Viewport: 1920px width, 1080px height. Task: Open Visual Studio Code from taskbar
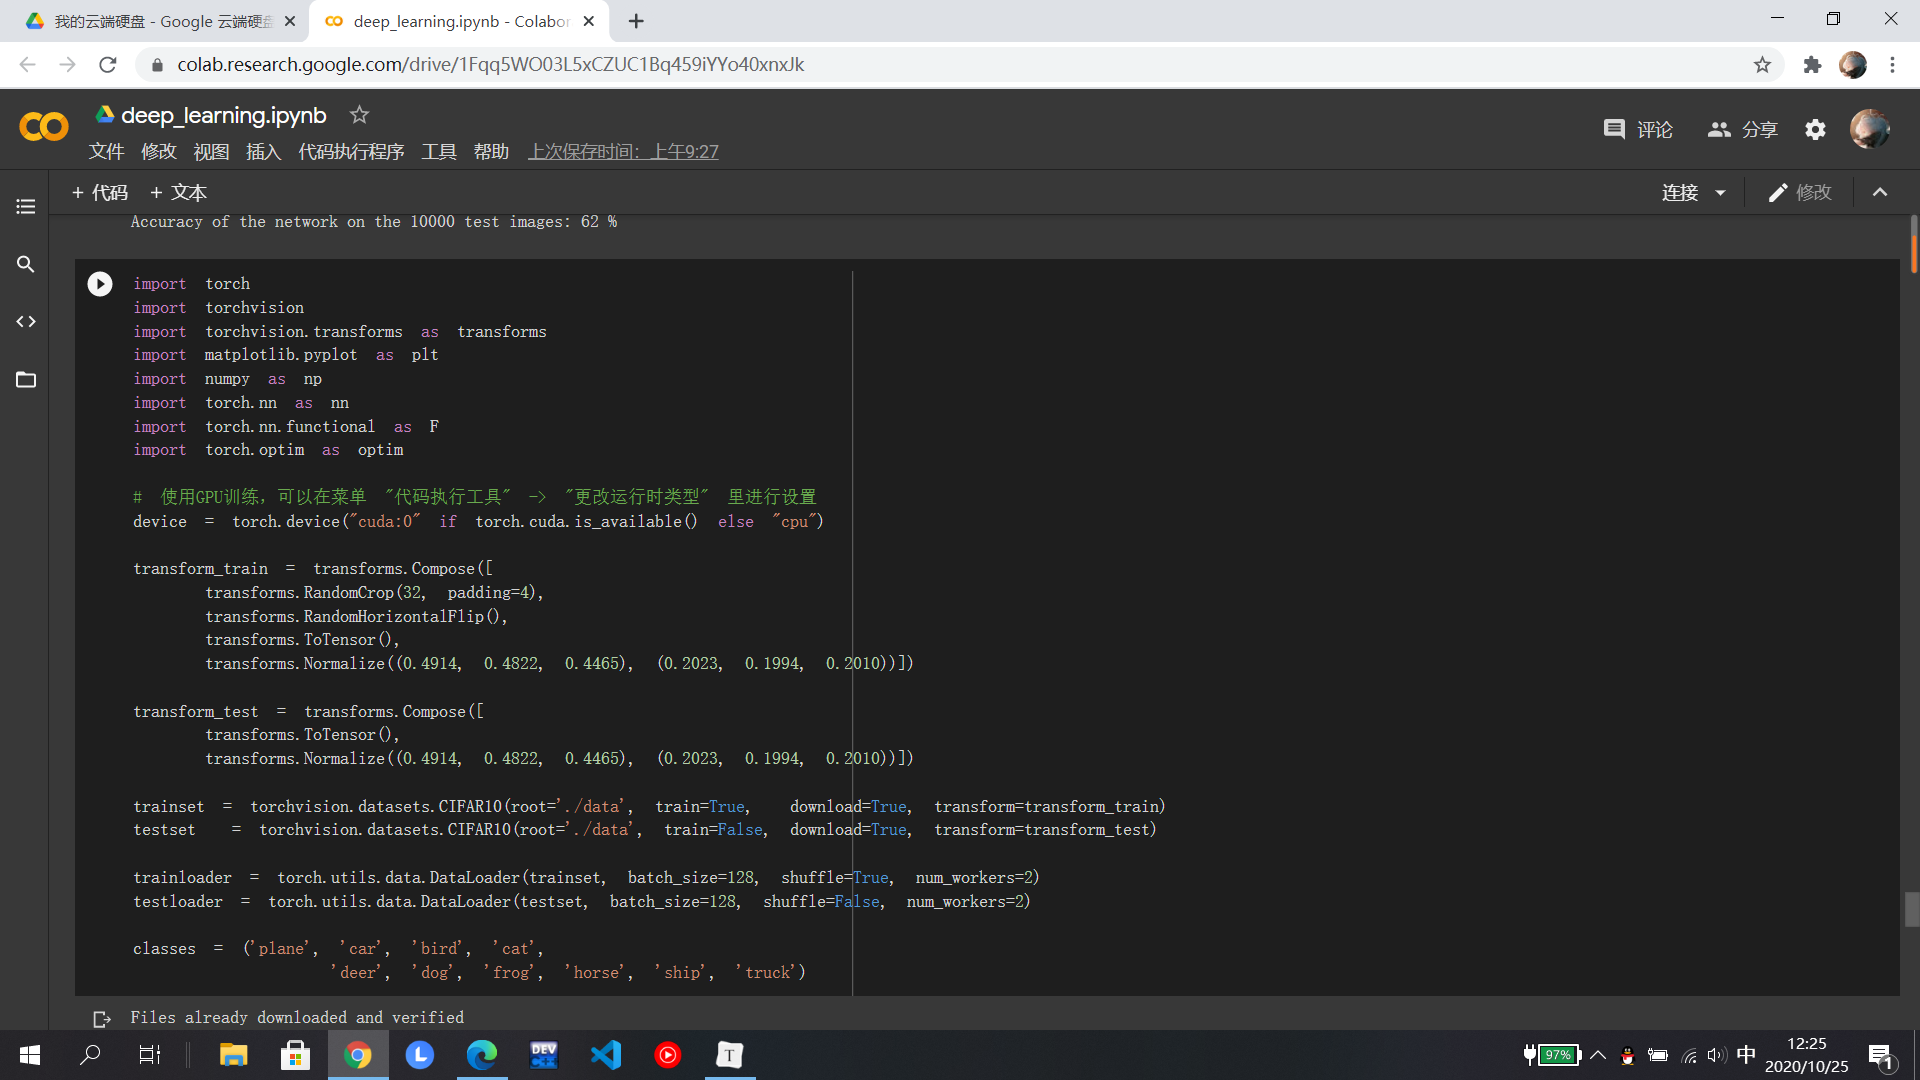[606, 1055]
